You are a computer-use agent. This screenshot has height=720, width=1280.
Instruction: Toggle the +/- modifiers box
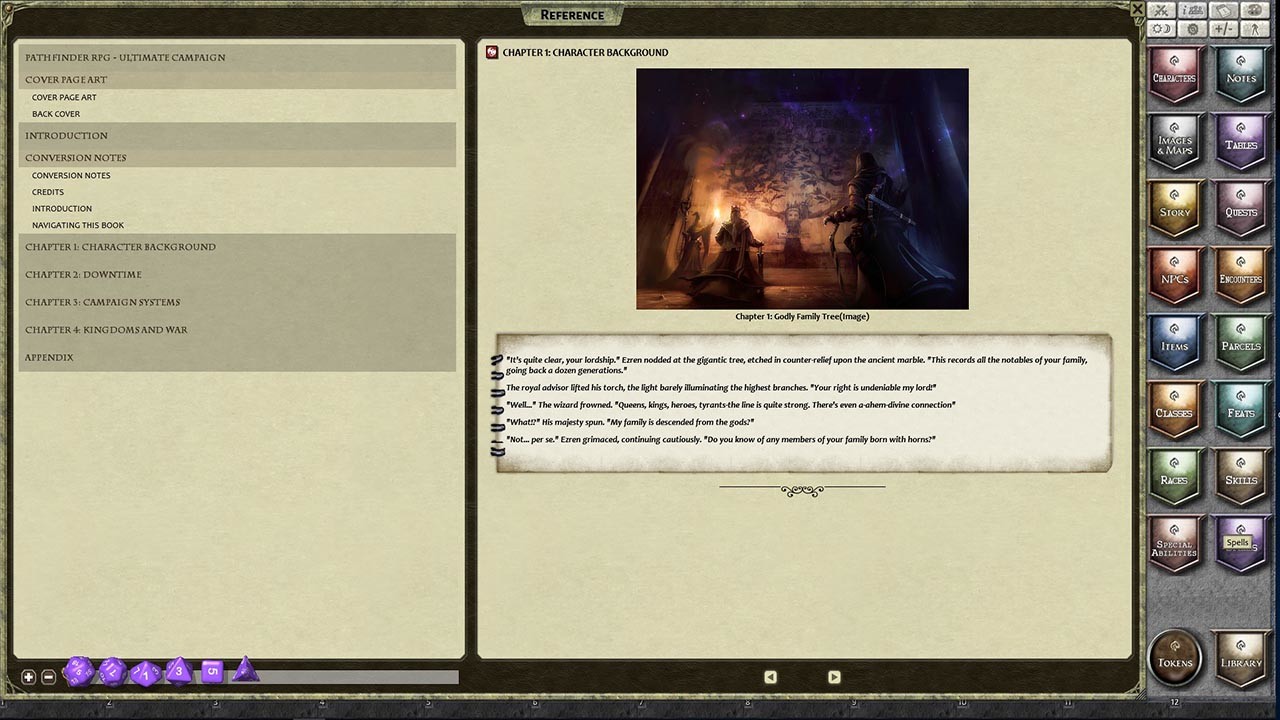pyautogui.click(x=1222, y=29)
